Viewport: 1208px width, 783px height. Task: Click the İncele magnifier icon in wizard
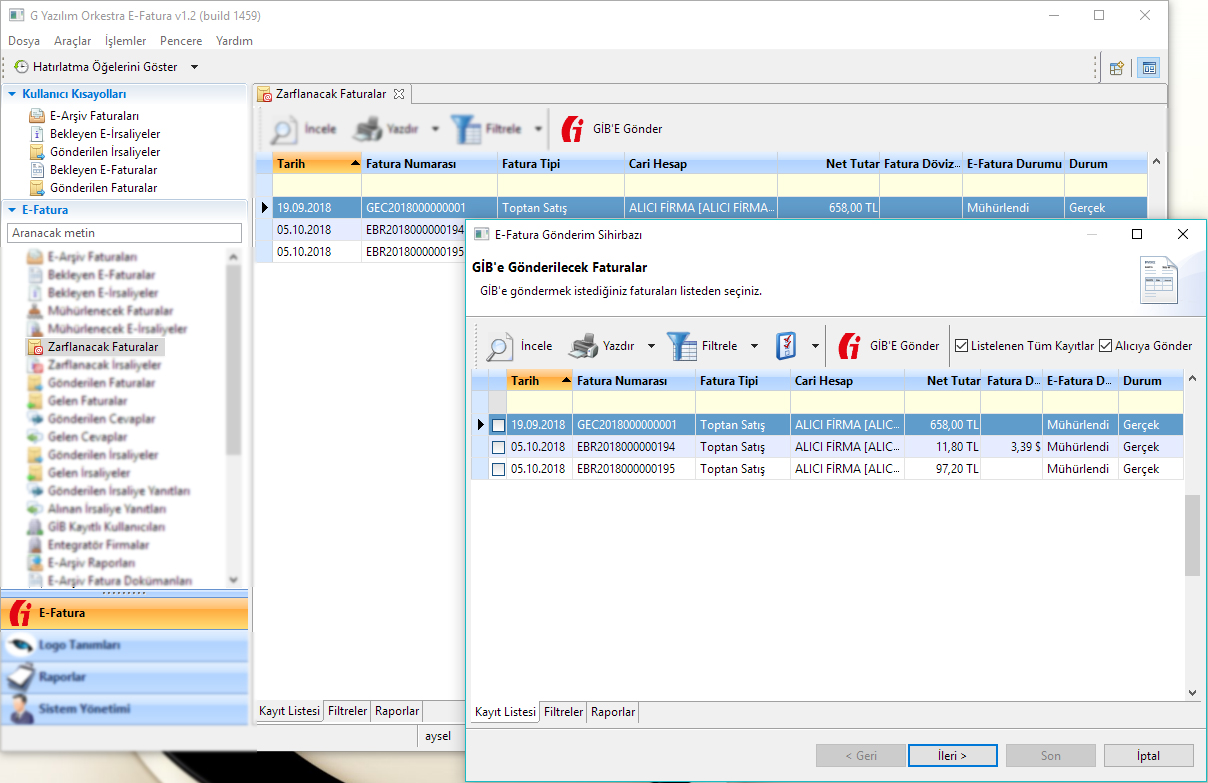coord(500,347)
